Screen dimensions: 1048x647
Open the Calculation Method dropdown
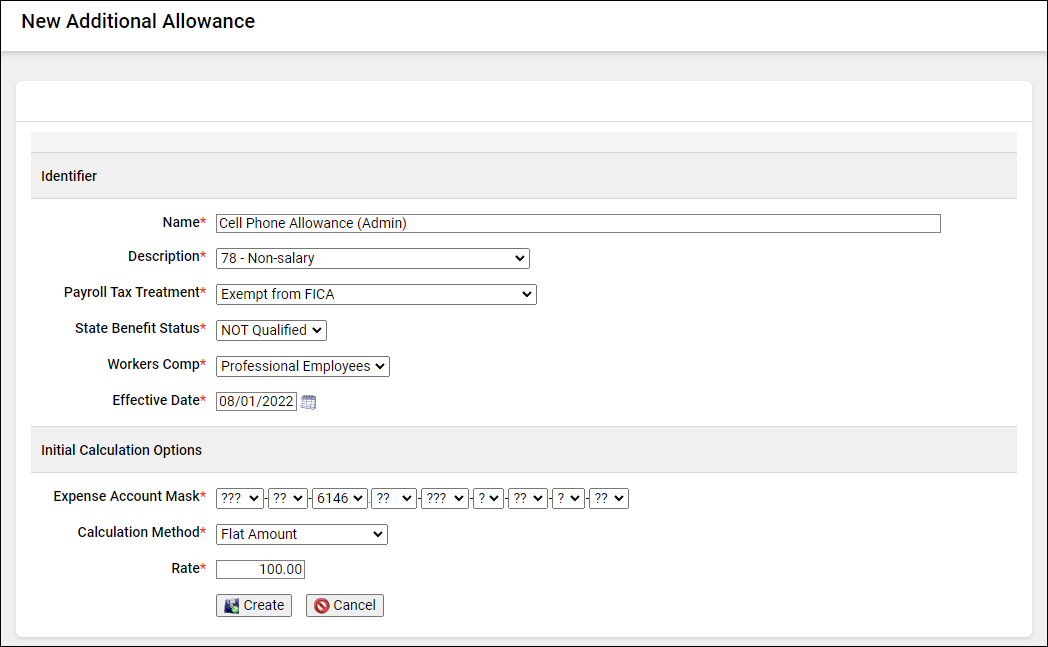(x=301, y=534)
